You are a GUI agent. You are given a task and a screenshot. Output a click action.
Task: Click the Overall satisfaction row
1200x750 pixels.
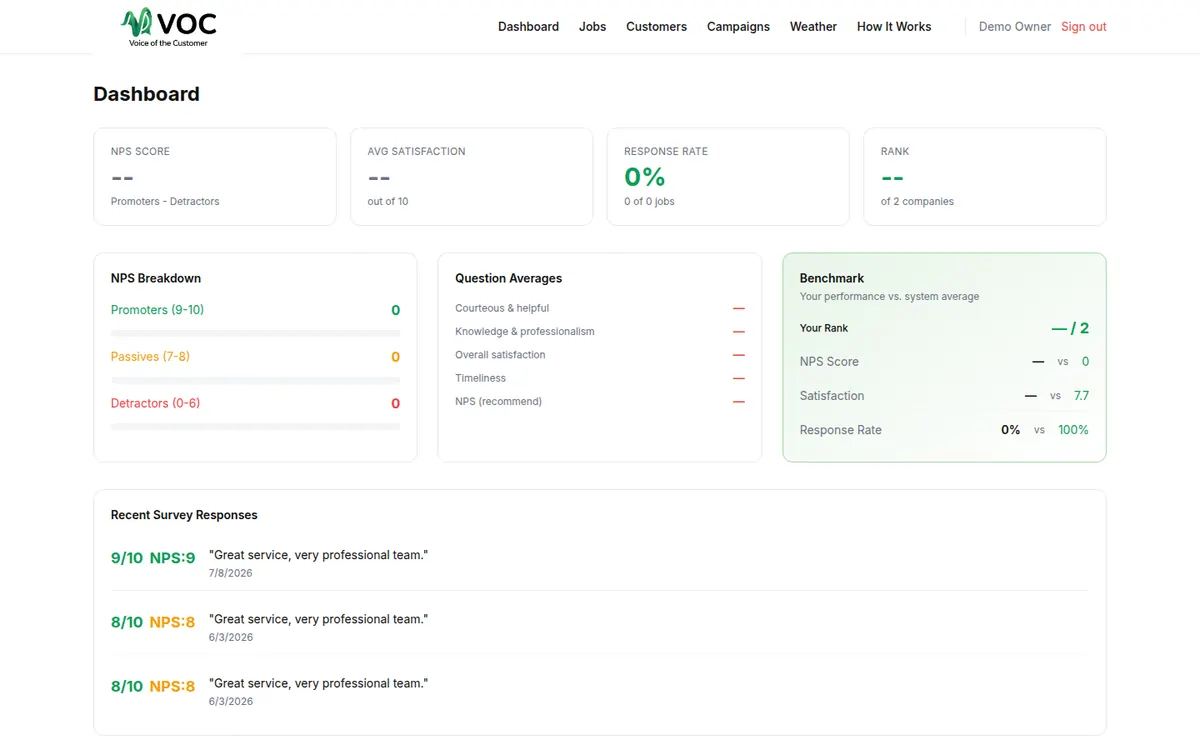pos(600,355)
